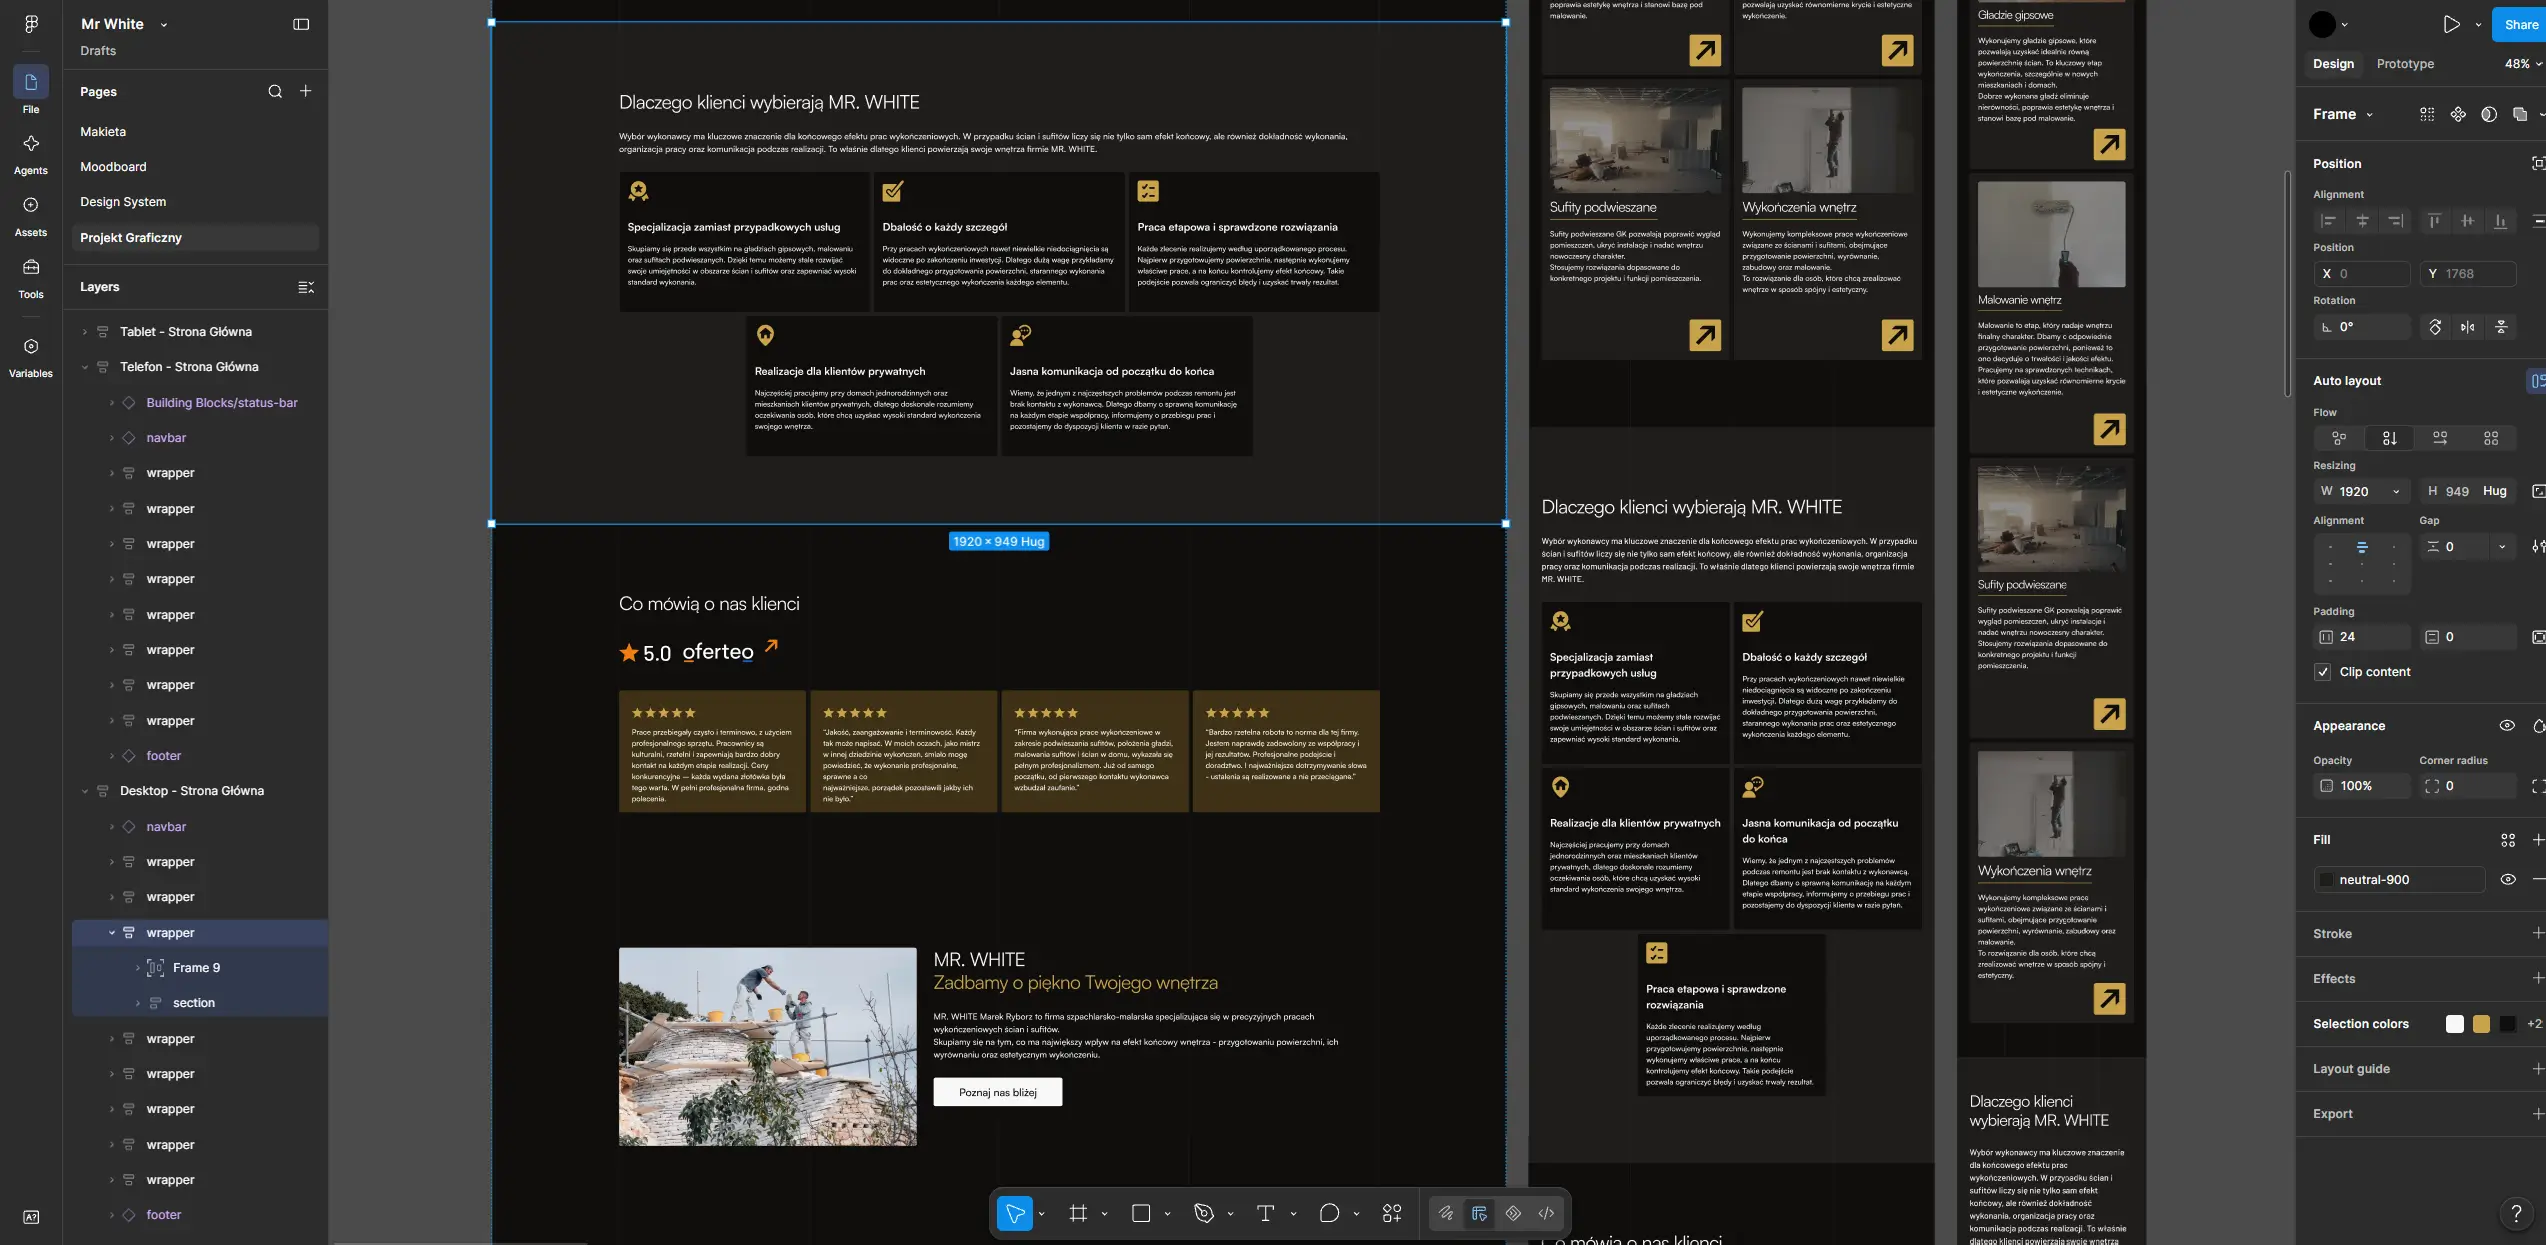
Task: Search pages with the magnifier icon
Action: [275, 91]
